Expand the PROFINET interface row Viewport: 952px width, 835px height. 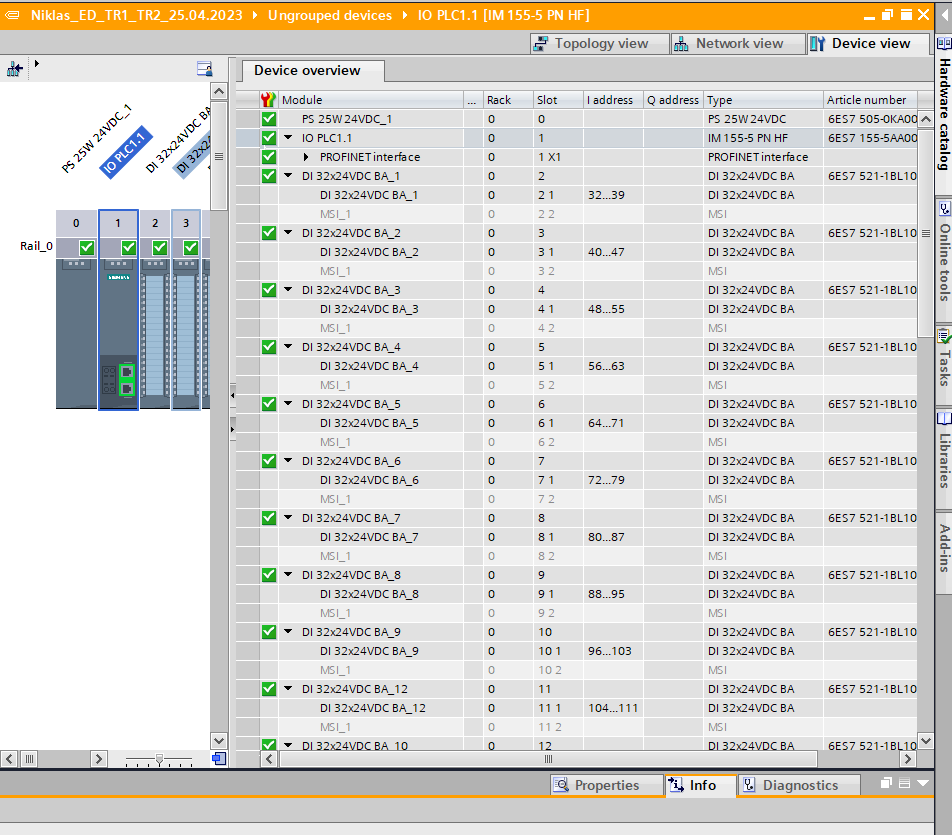(307, 157)
